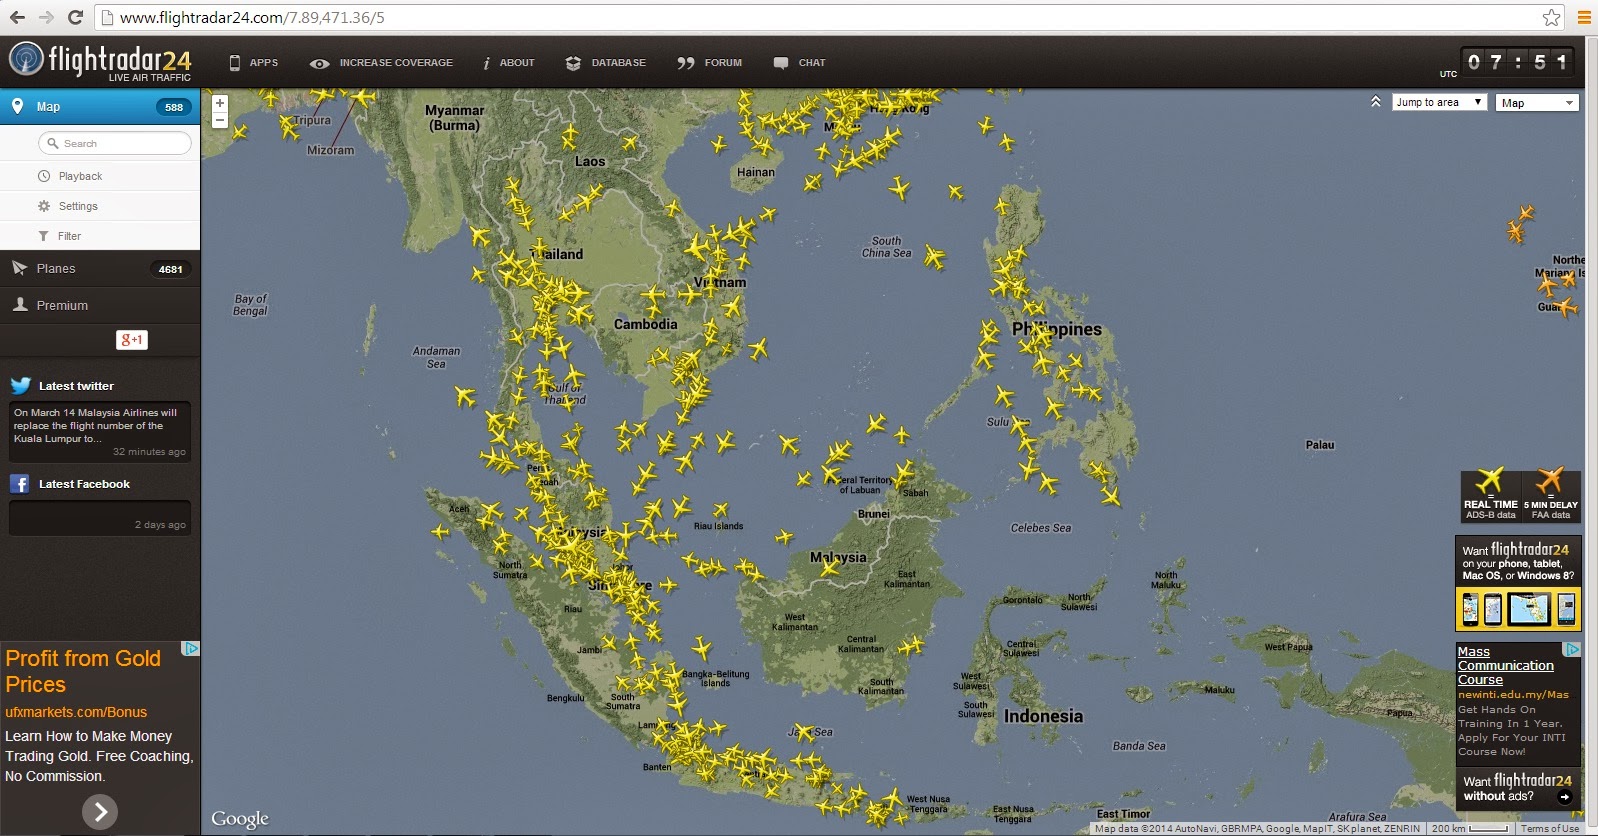Open the Jump to area dropdown
1598x836 pixels.
[1439, 102]
